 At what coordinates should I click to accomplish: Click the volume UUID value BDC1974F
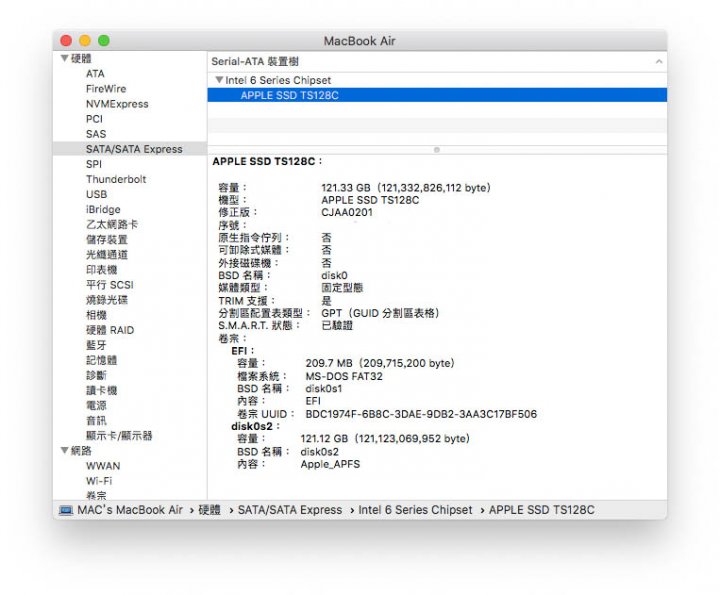[421, 414]
